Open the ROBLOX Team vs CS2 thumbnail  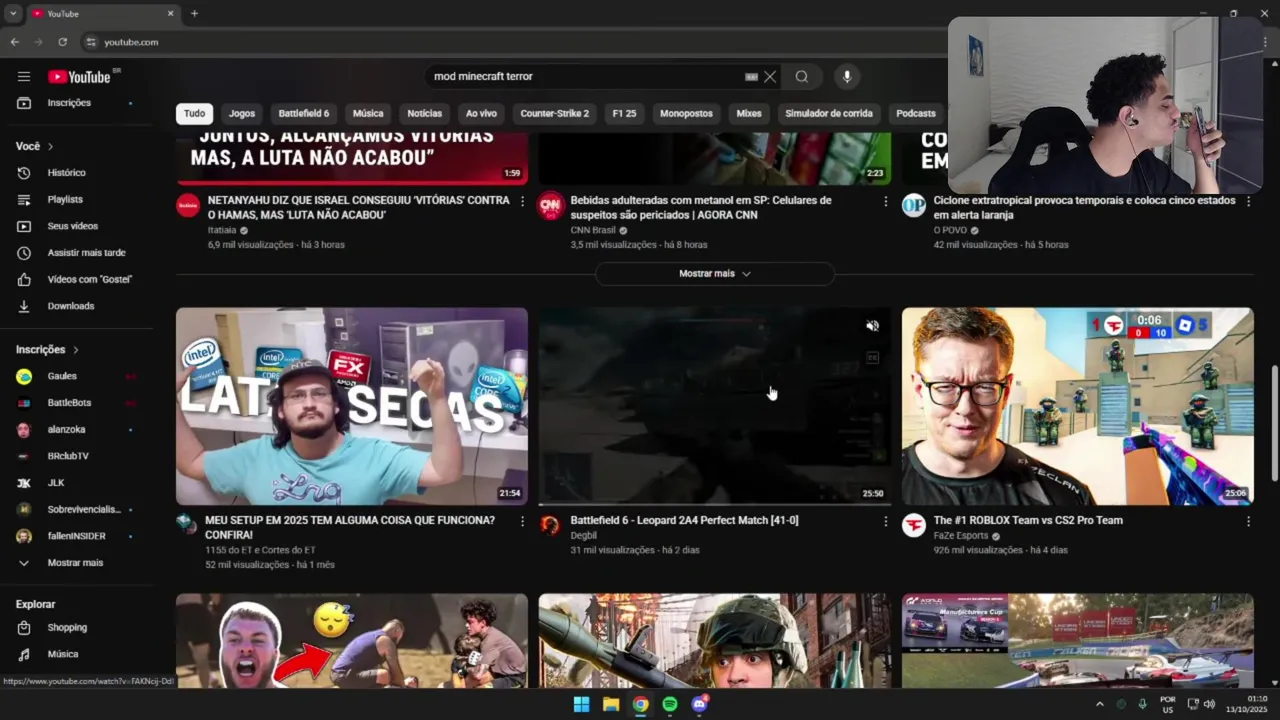1077,406
